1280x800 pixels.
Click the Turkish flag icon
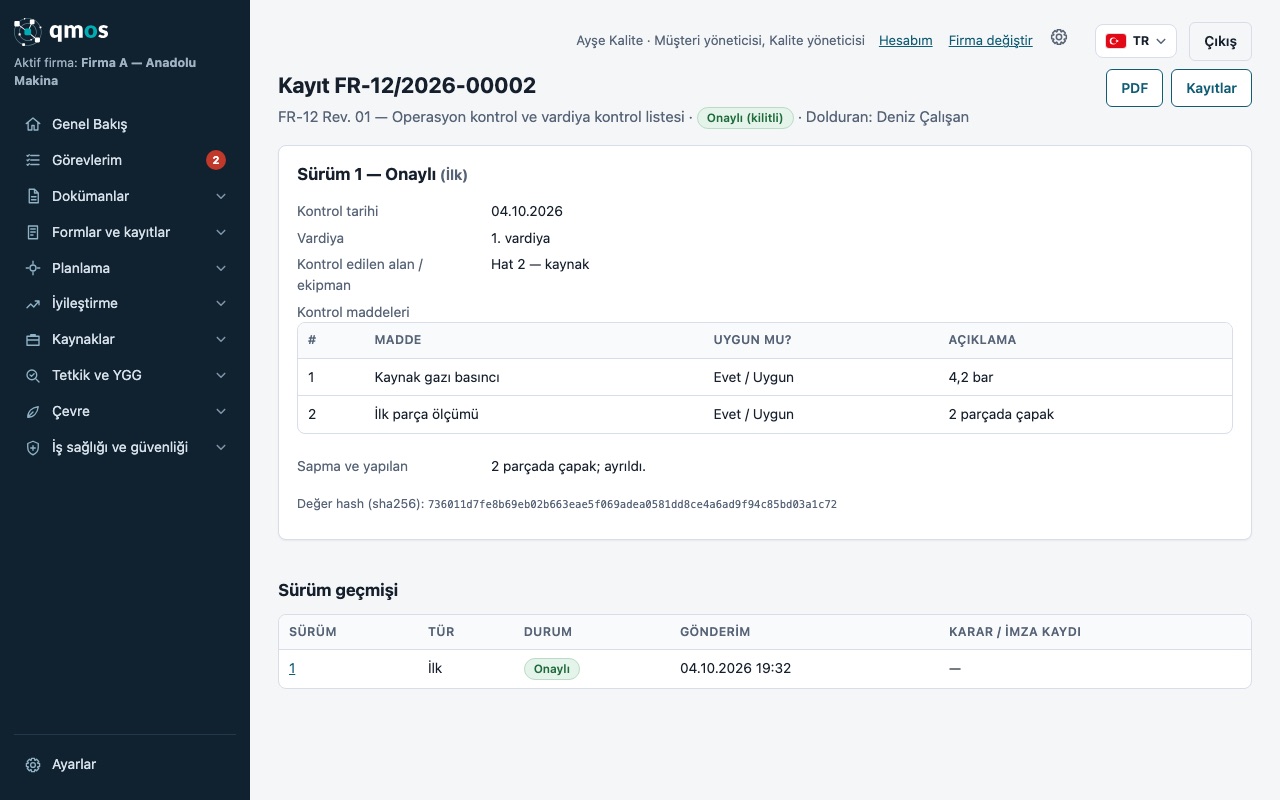coord(1116,41)
